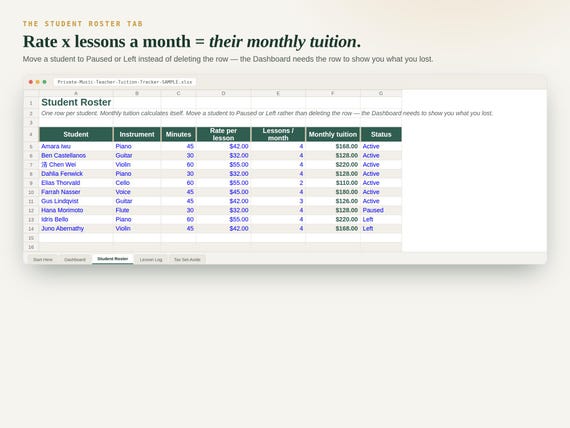The width and height of the screenshot is (570, 428).
Task: Click the student name Ben Castellanos
Action: (x=64, y=155)
